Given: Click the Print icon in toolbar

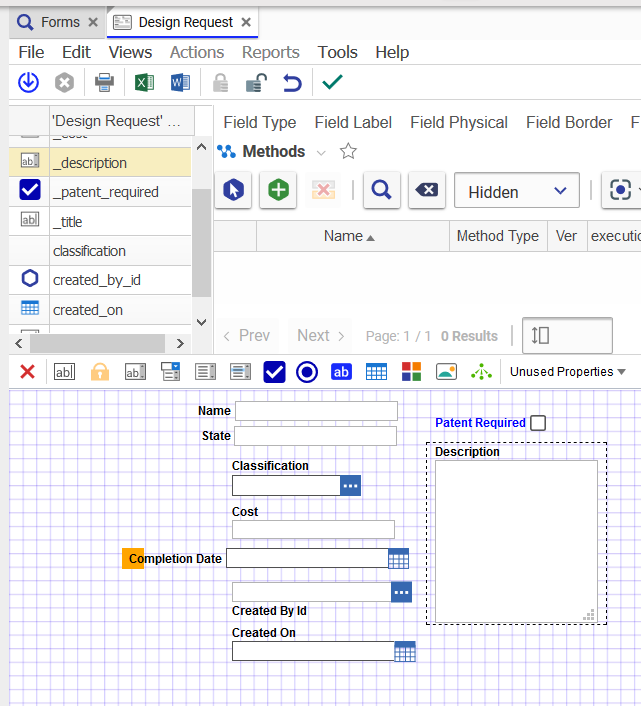Looking at the screenshot, I should 104,83.
